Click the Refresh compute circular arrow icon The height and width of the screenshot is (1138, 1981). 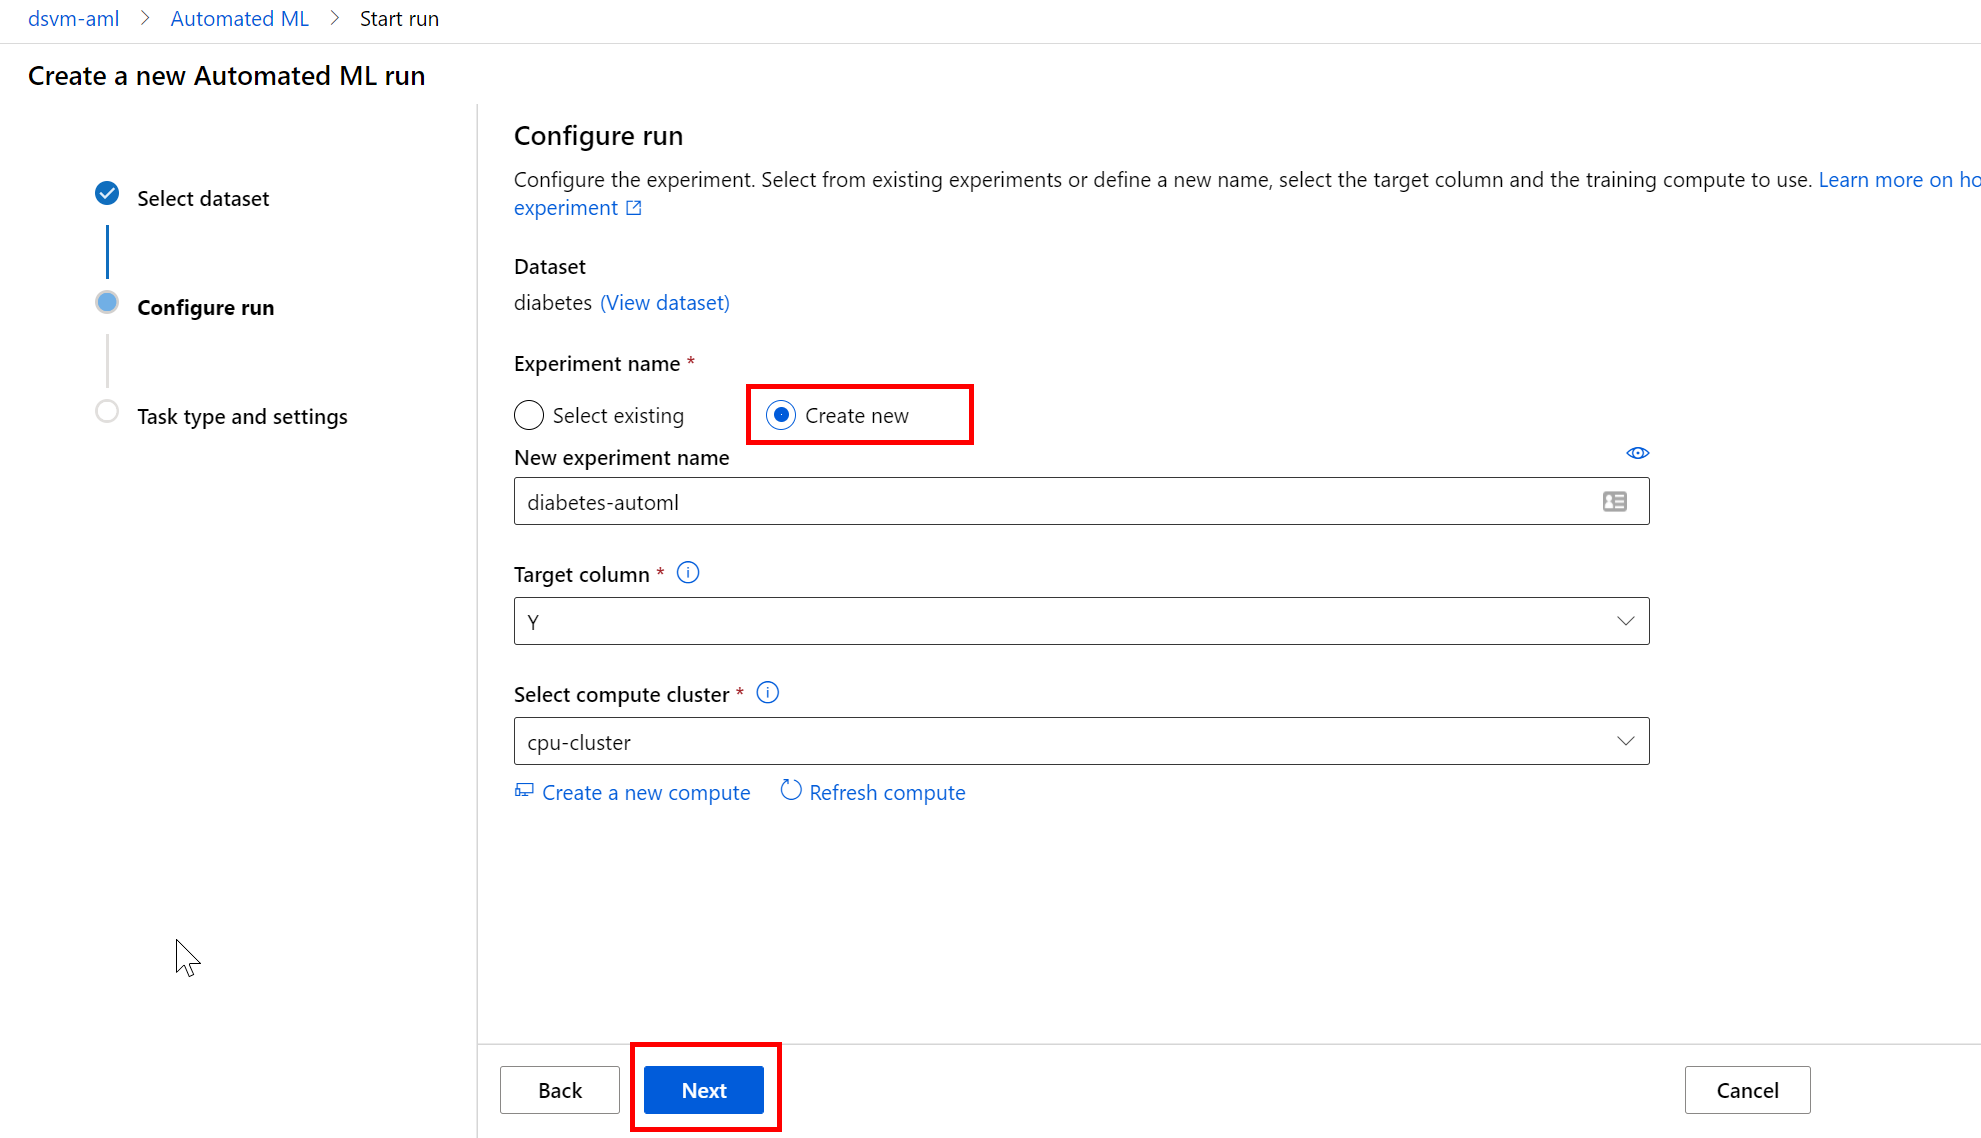[790, 790]
